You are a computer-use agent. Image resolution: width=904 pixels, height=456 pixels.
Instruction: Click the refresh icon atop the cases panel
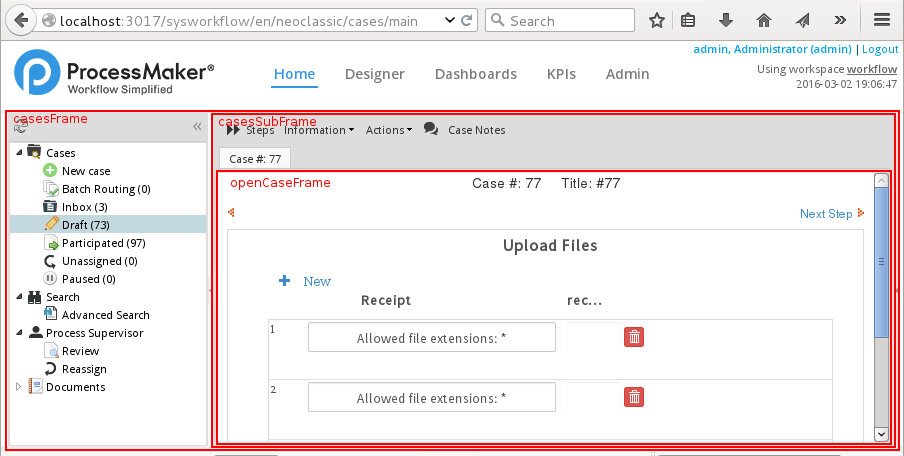[x=21, y=127]
